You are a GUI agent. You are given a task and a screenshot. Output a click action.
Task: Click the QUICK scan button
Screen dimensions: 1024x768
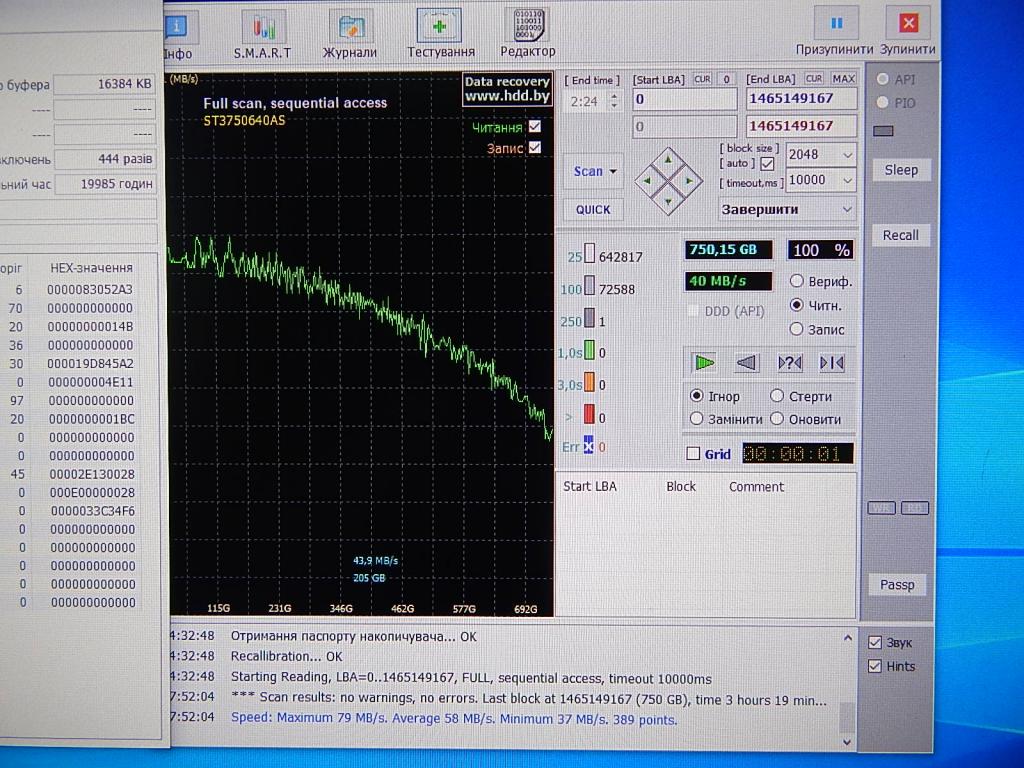coord(593,210)
